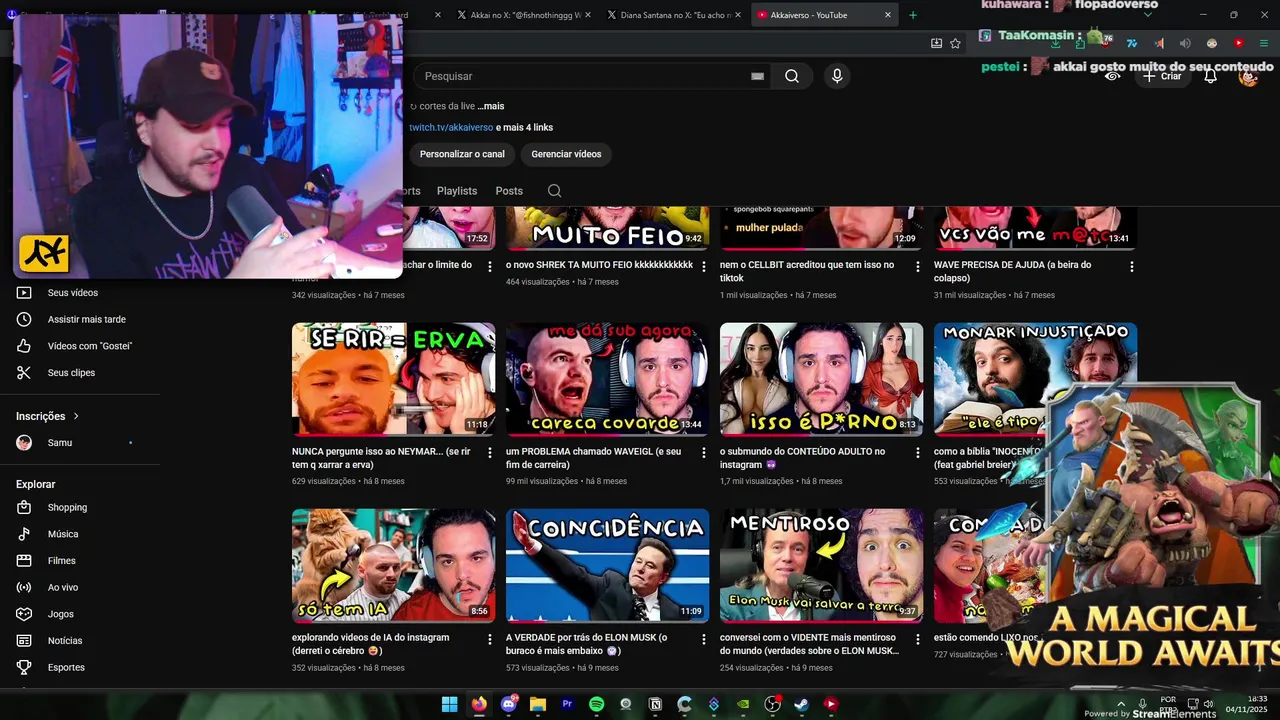Image resolution: width=1280 pixels, height=720 pixels.
Task: Open Spotify from the taskbar
Action: pyautogui.click(x=596, y=704)
